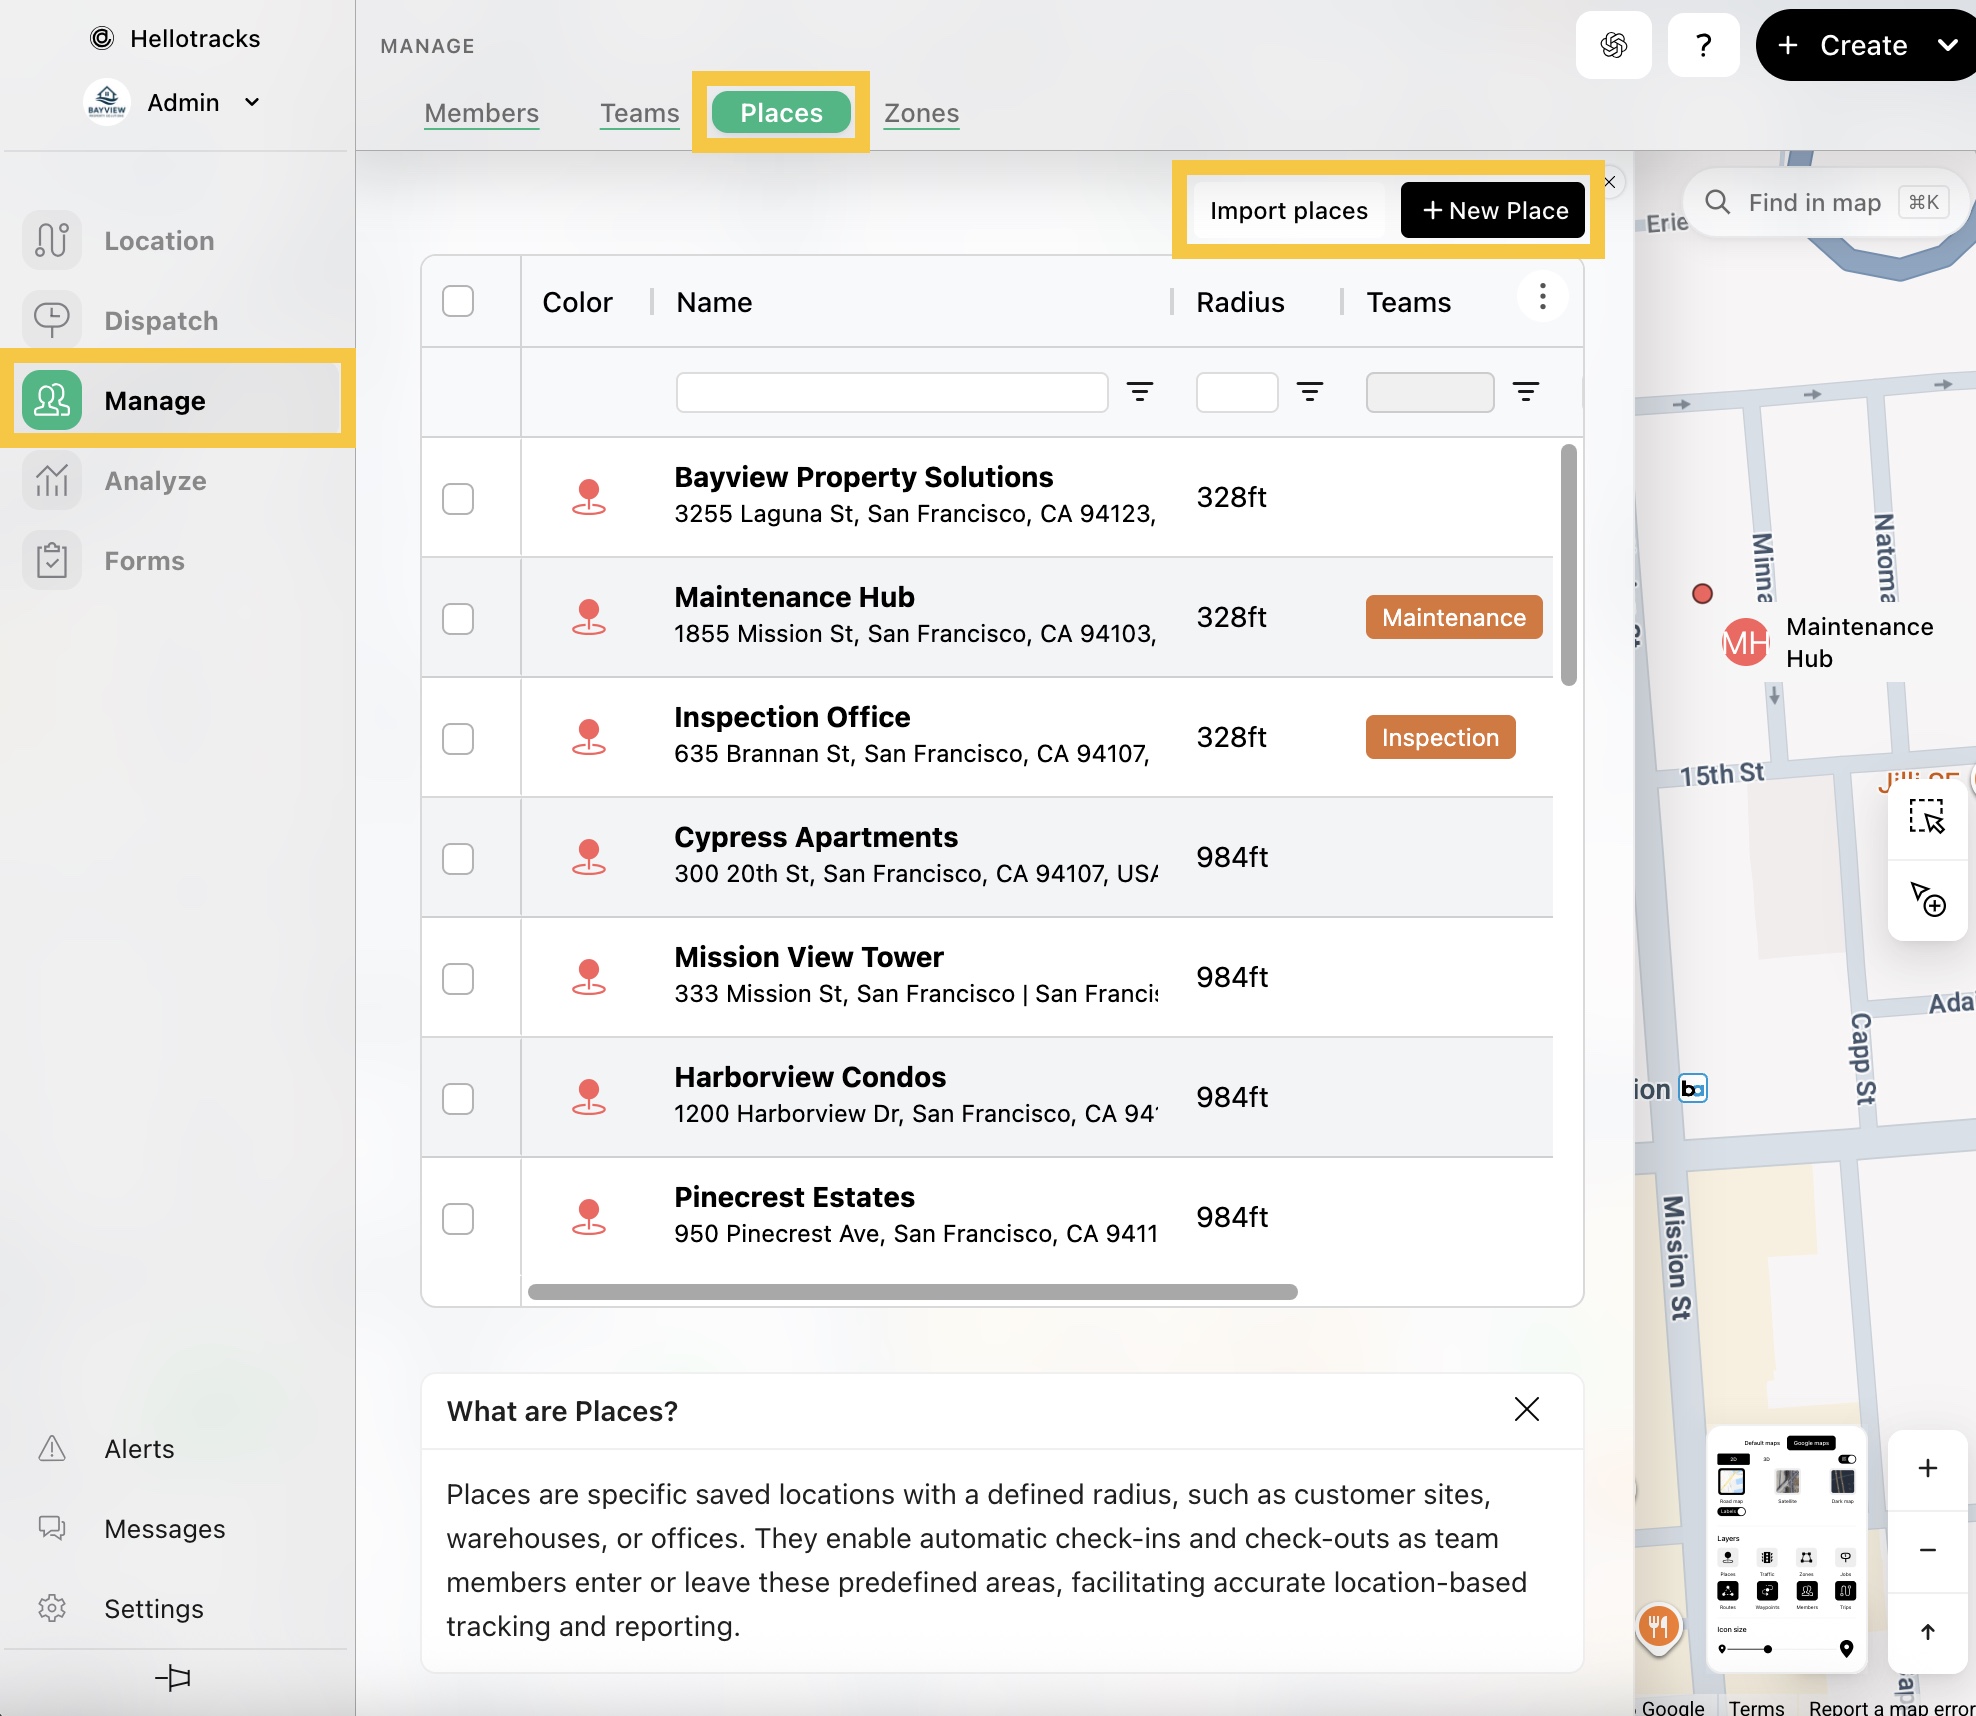Image resolution: width=1976 pixels, height=1716 pixels.
Task: Close the places panel with X
Action: coord(1610,182)
